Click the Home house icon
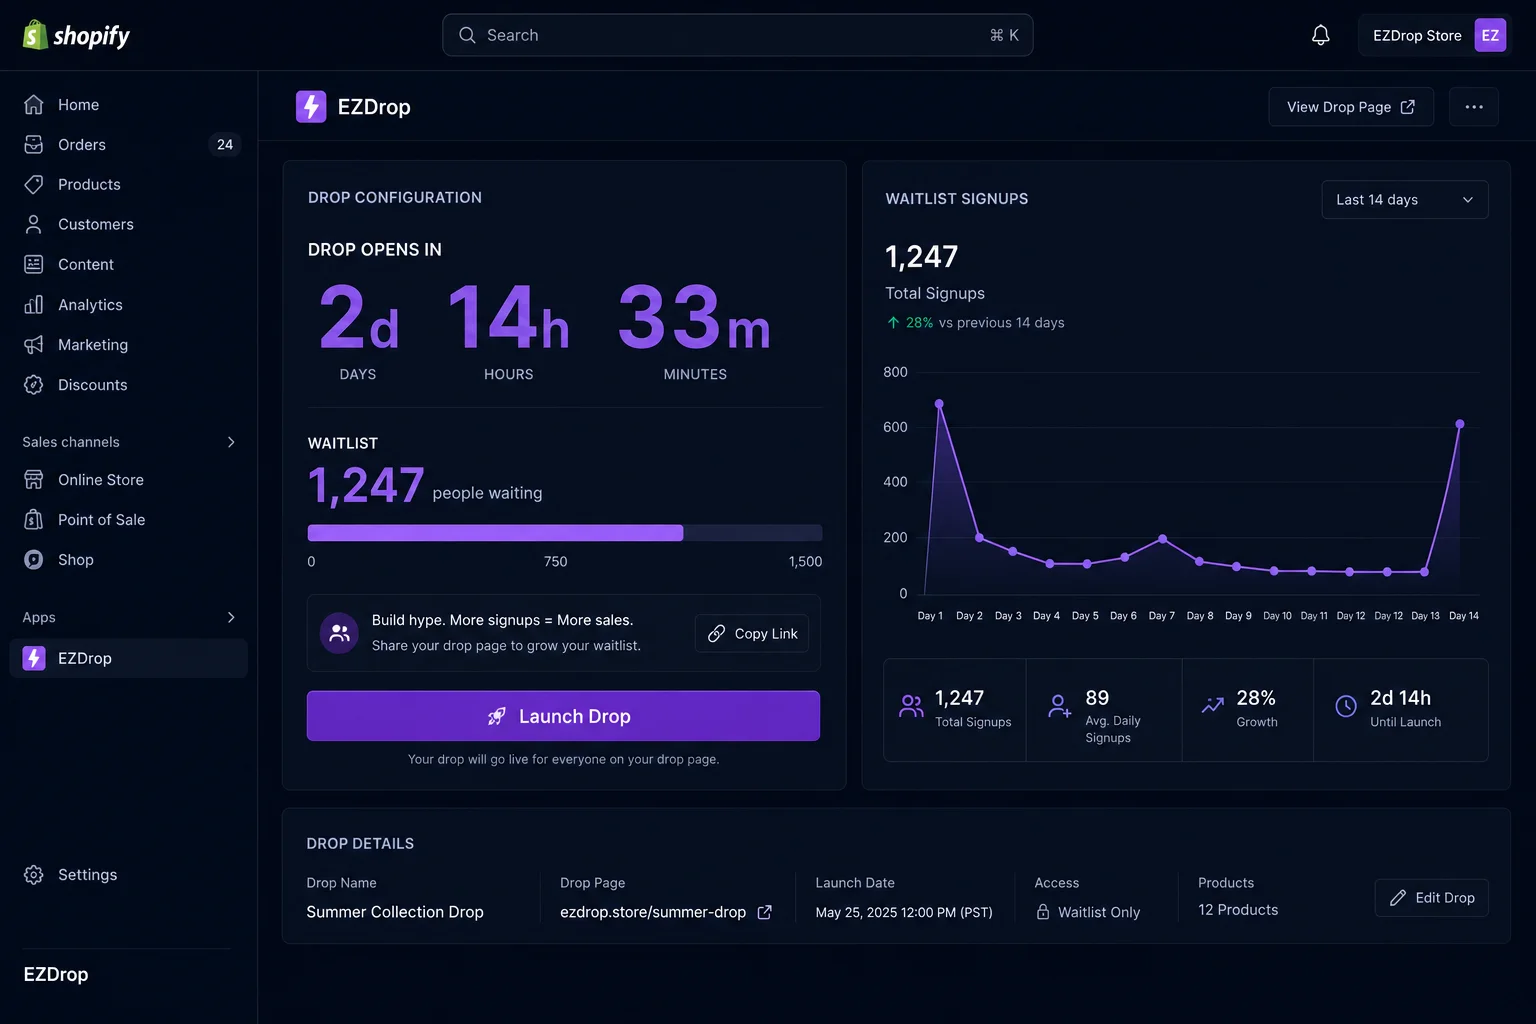This screenshot has height=1024, width=1536. [34, 104]
